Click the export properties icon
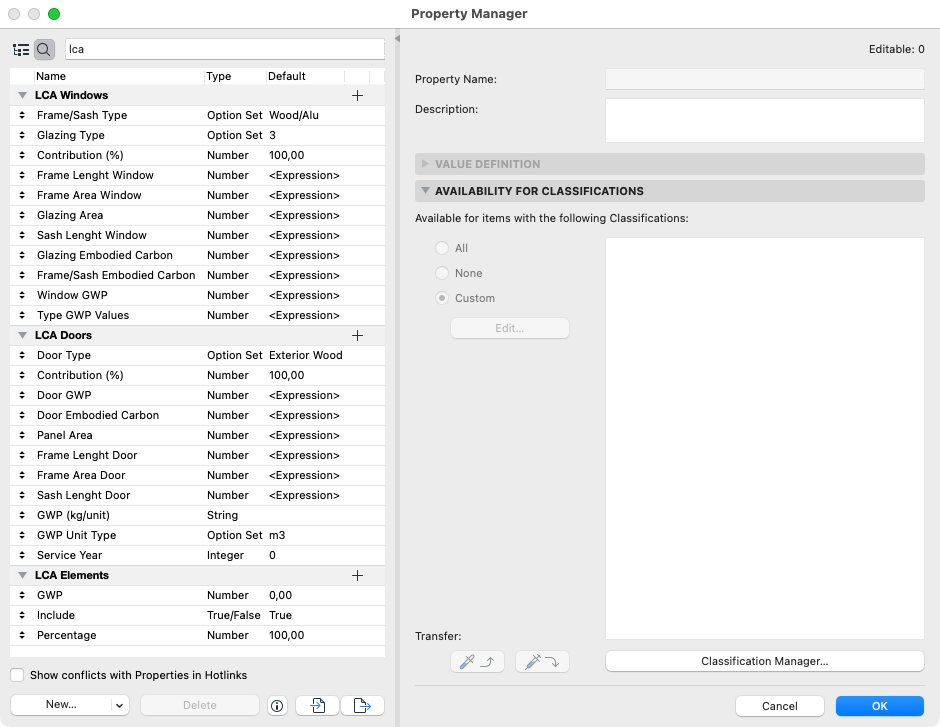 click(x=362, y=706)
